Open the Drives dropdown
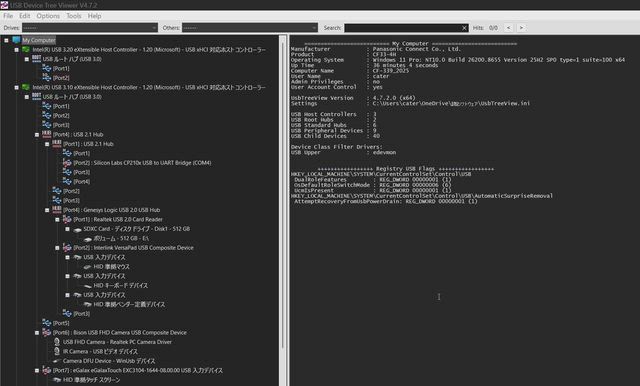This screenshot has height=386, width=640. [x=90, y=28]
